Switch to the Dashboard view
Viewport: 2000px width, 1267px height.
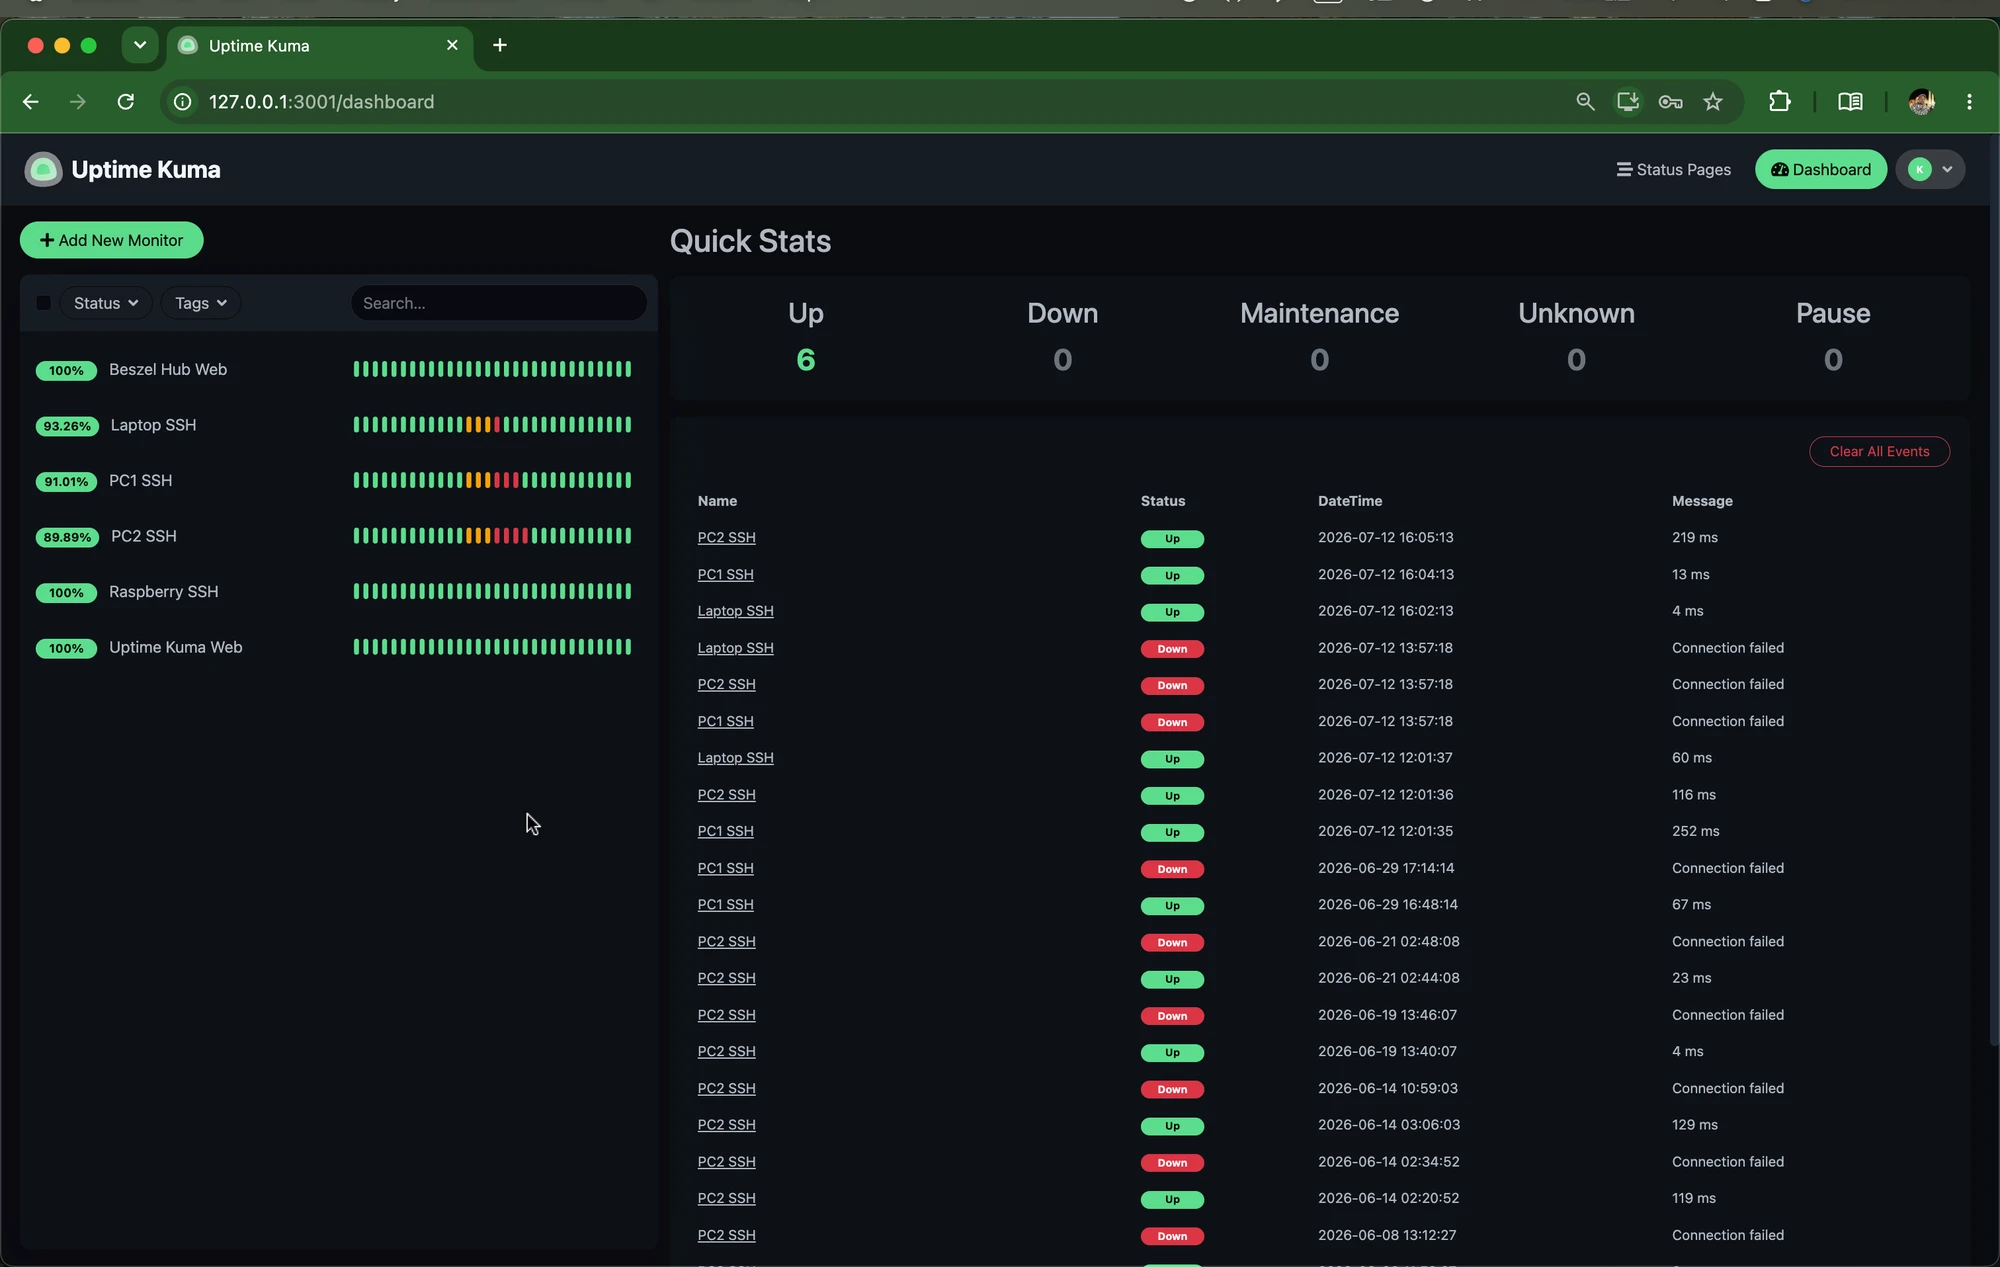click(x=1821, y=170)
